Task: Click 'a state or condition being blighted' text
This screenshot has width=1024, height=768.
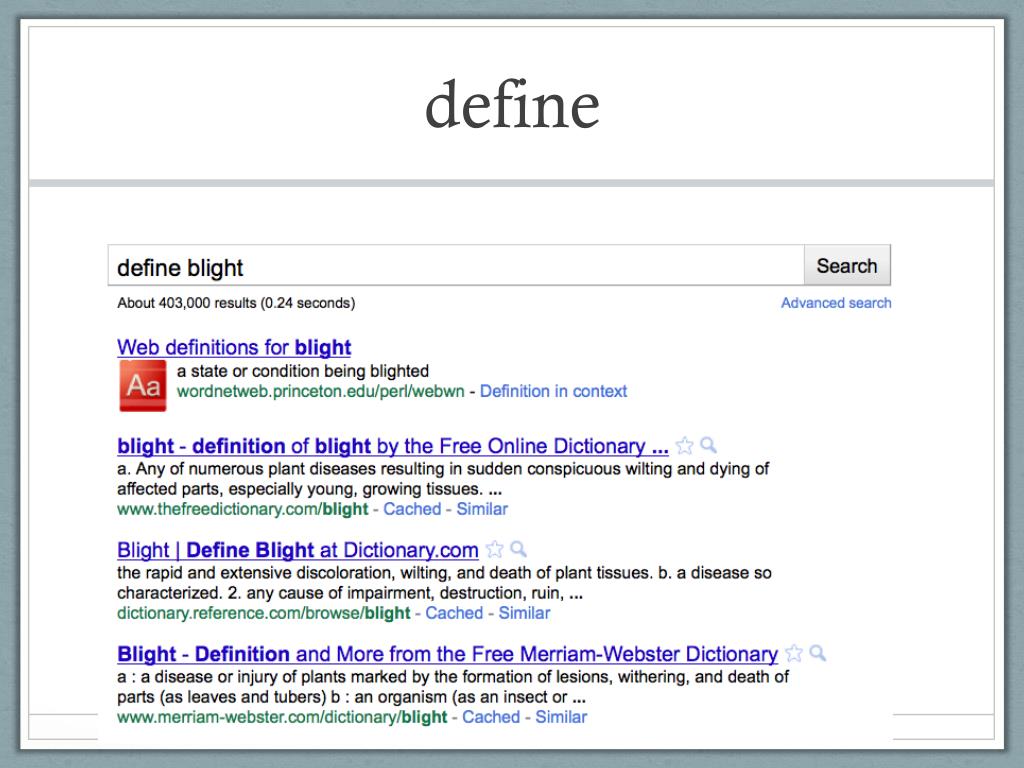Action: [x=303, y=371]
